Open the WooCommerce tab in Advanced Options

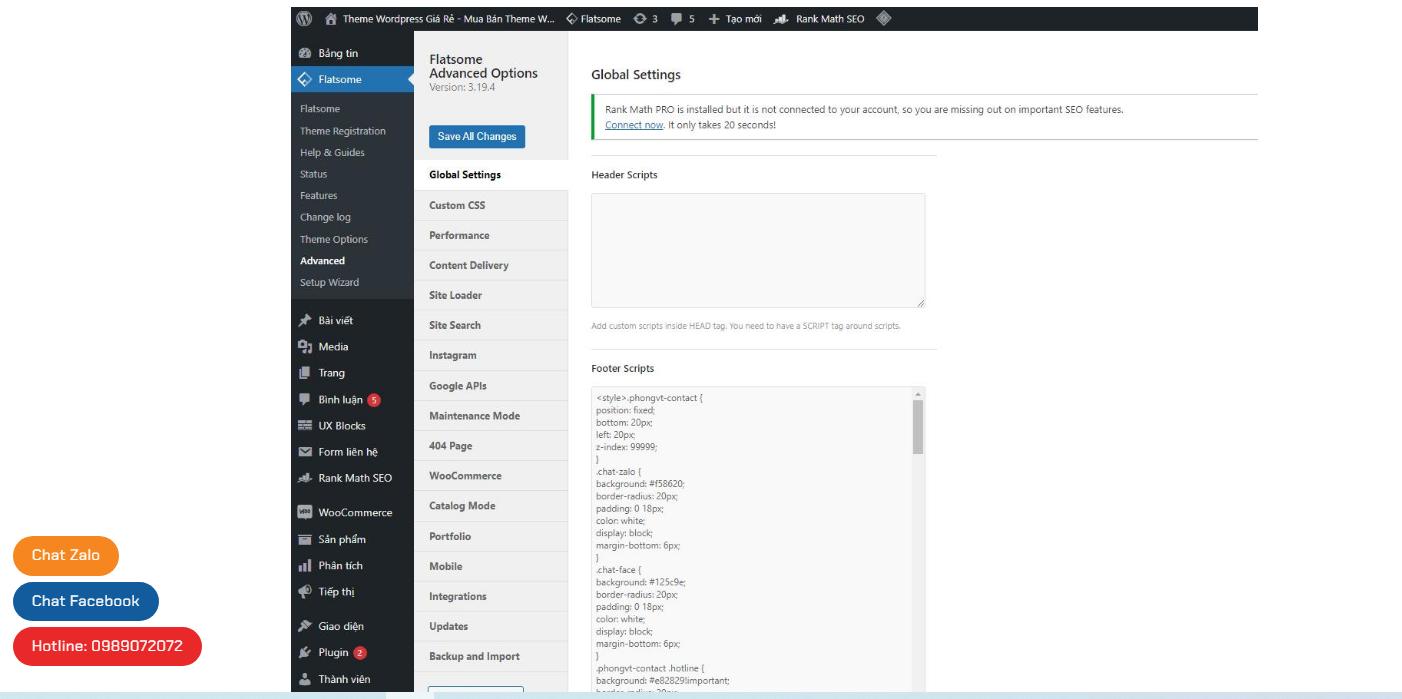491,476
